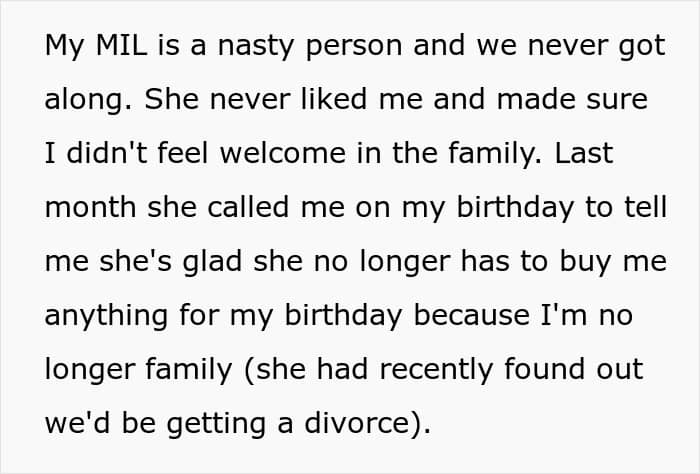Click the word "getting"

pos(216,424)
